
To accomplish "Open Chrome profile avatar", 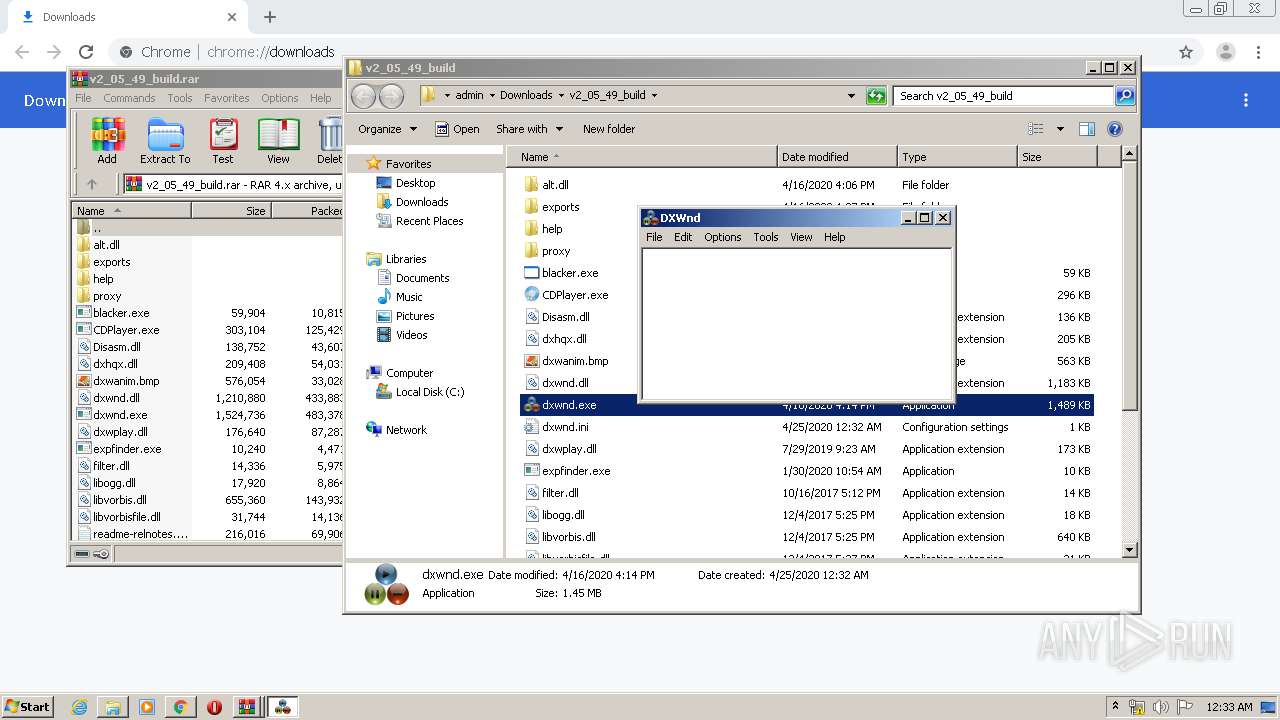I will (1225, 52).
